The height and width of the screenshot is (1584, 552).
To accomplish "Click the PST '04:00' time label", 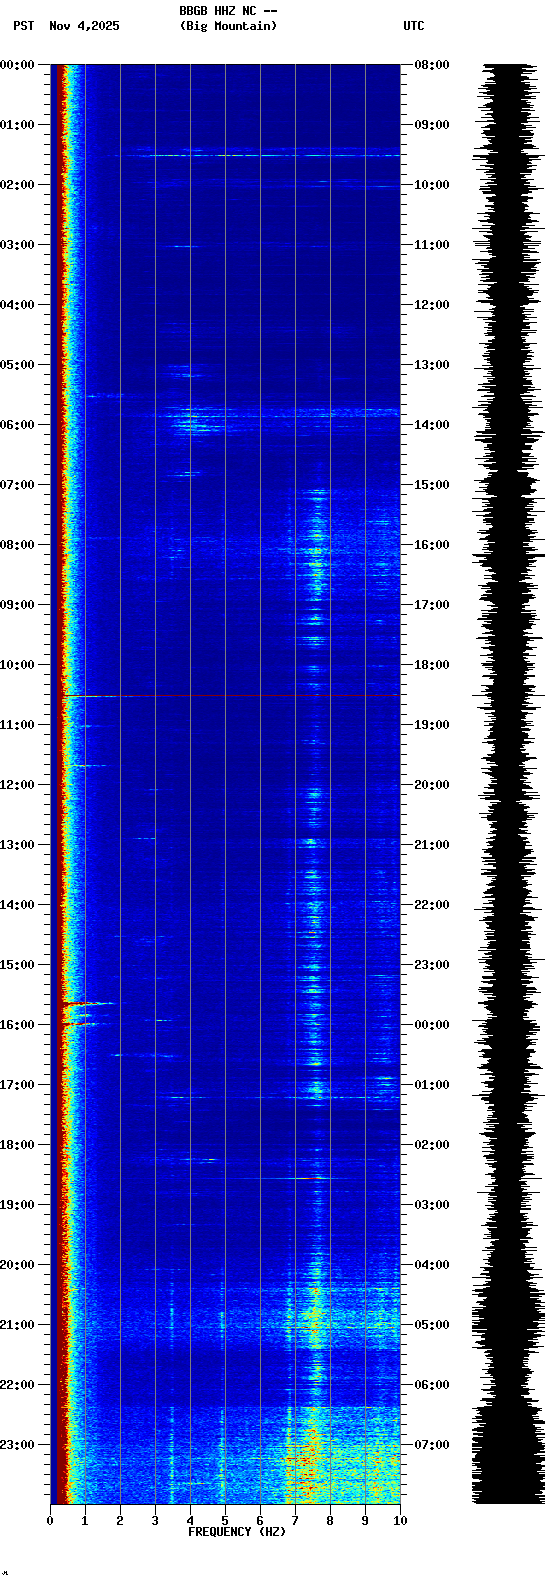I will click(18, 305).
